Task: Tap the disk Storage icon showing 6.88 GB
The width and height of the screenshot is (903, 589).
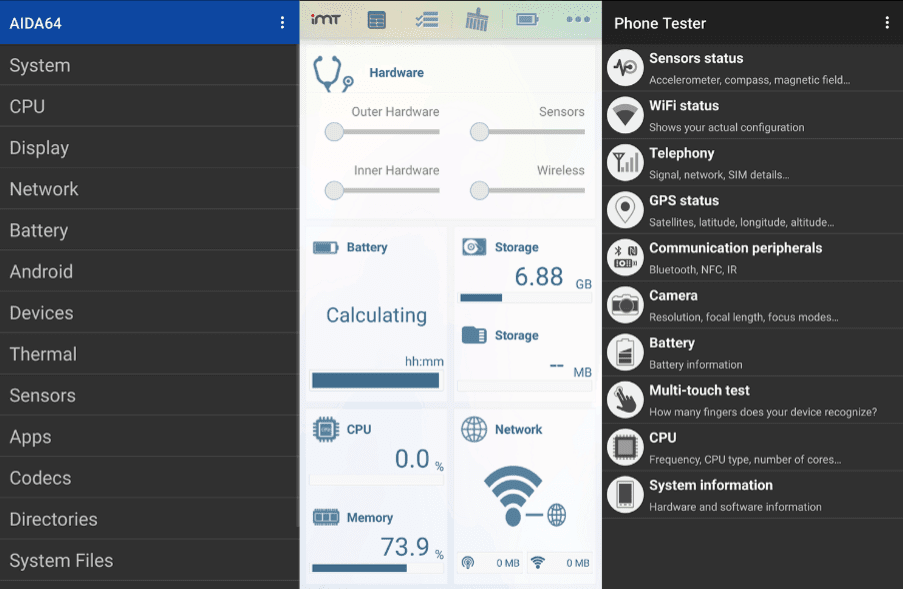Action: [x=474, y=247]
